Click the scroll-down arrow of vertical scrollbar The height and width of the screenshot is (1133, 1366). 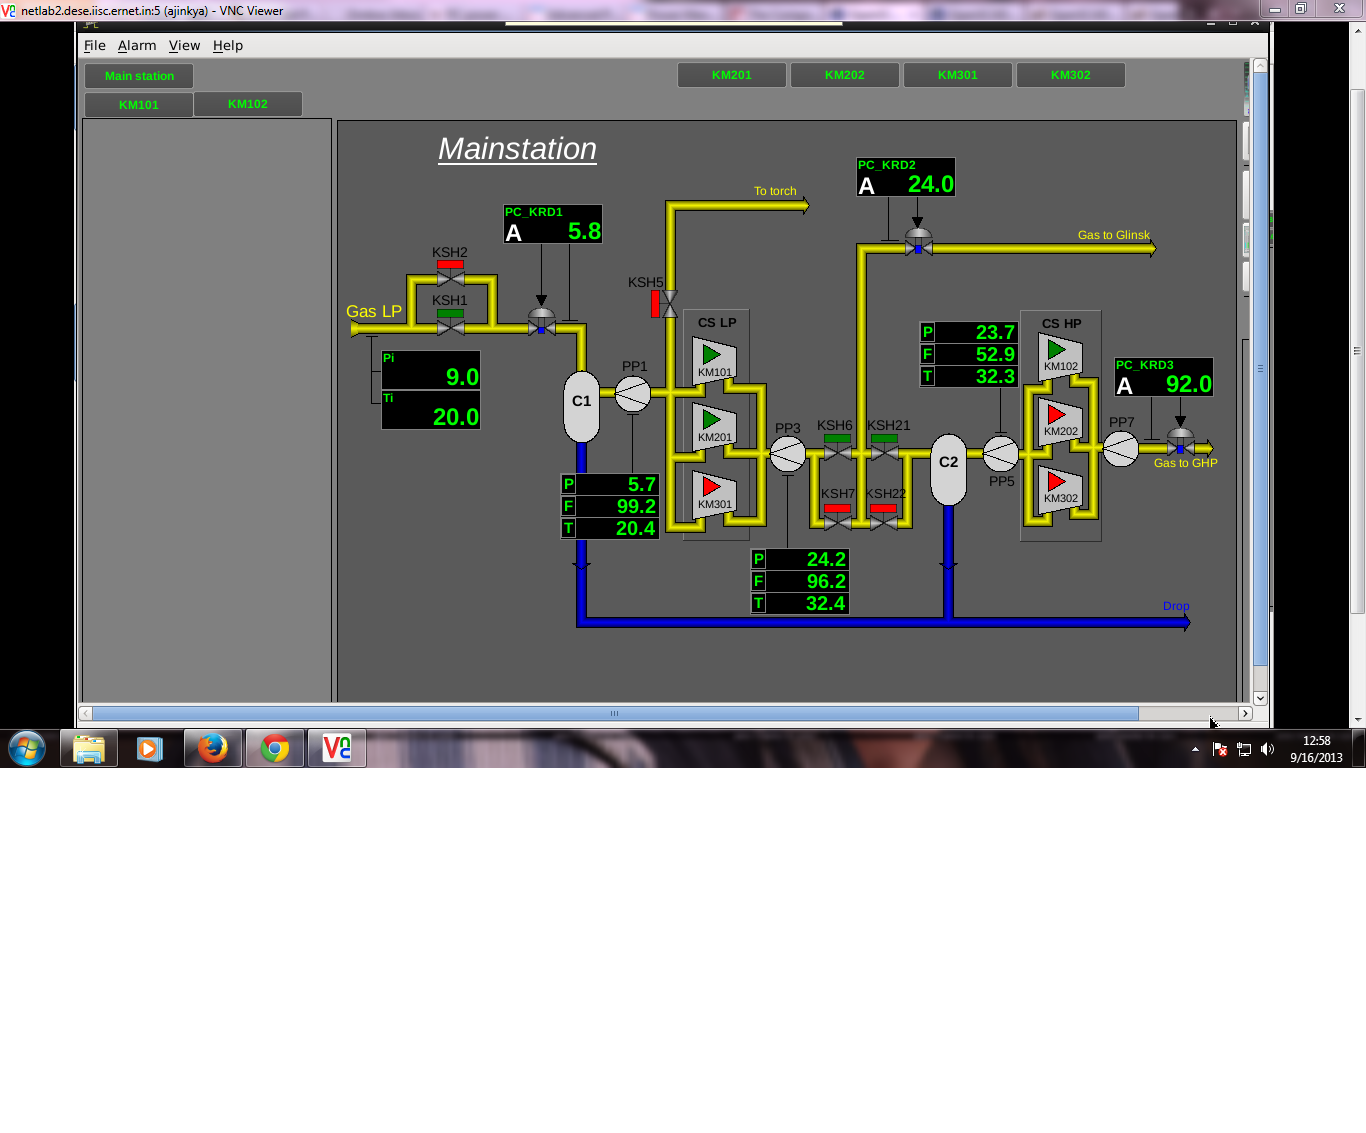pos(1260,698)
